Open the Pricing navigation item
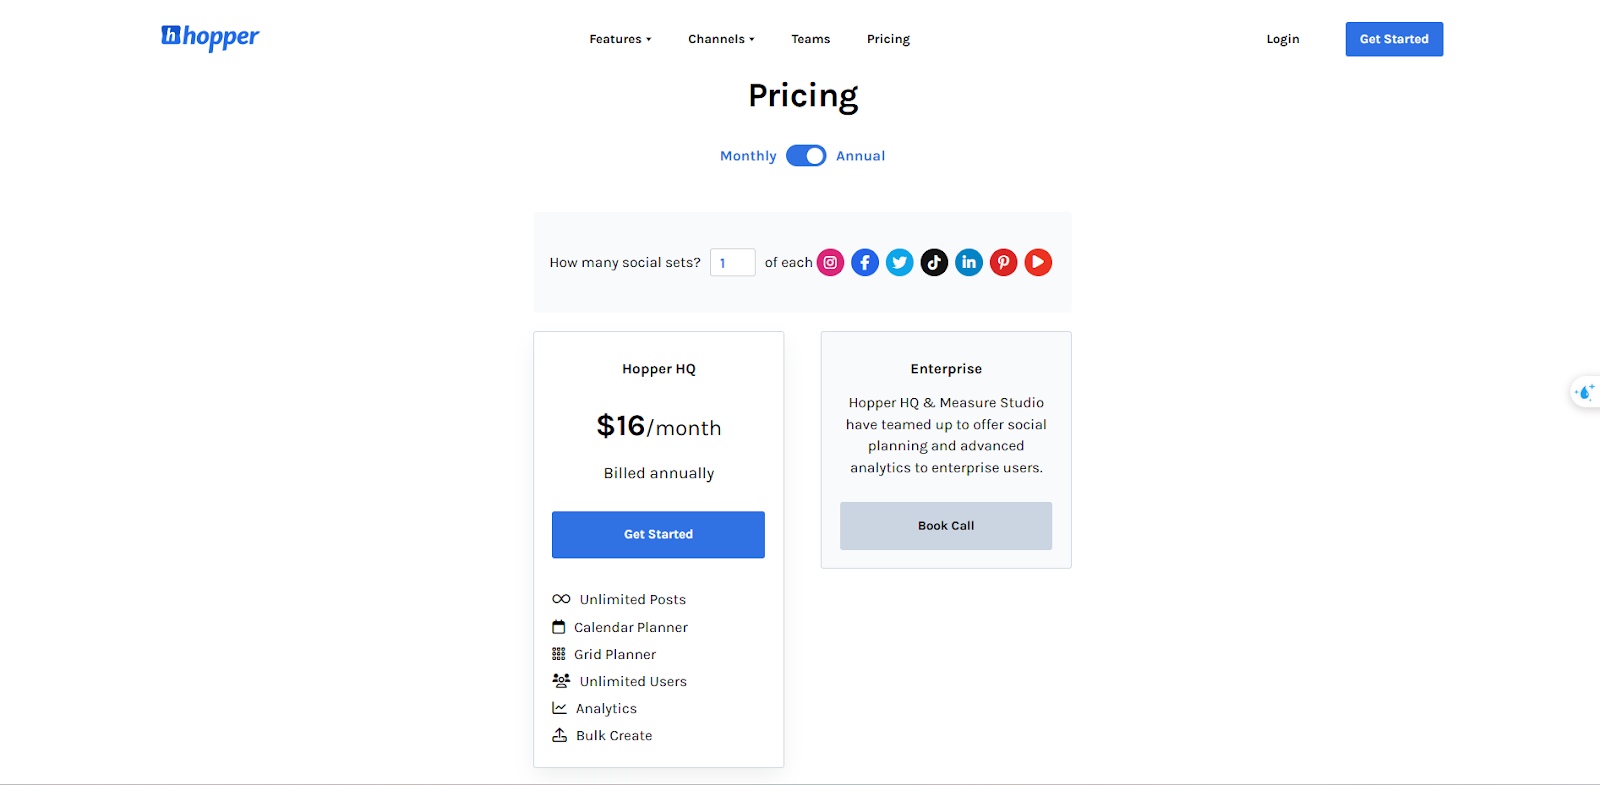 (x=888, y=39)
